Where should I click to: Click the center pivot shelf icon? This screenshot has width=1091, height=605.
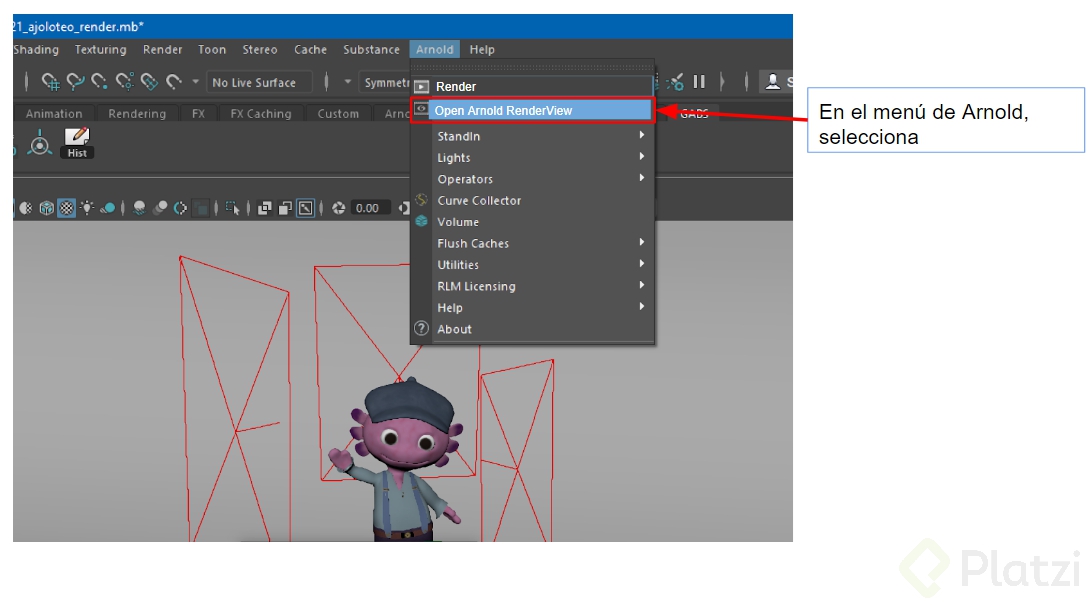(x=40, y=143)
